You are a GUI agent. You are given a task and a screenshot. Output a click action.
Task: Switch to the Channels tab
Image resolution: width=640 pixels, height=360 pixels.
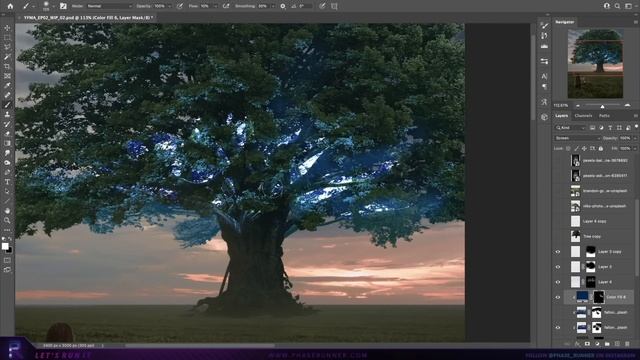(x=583, y=116)
